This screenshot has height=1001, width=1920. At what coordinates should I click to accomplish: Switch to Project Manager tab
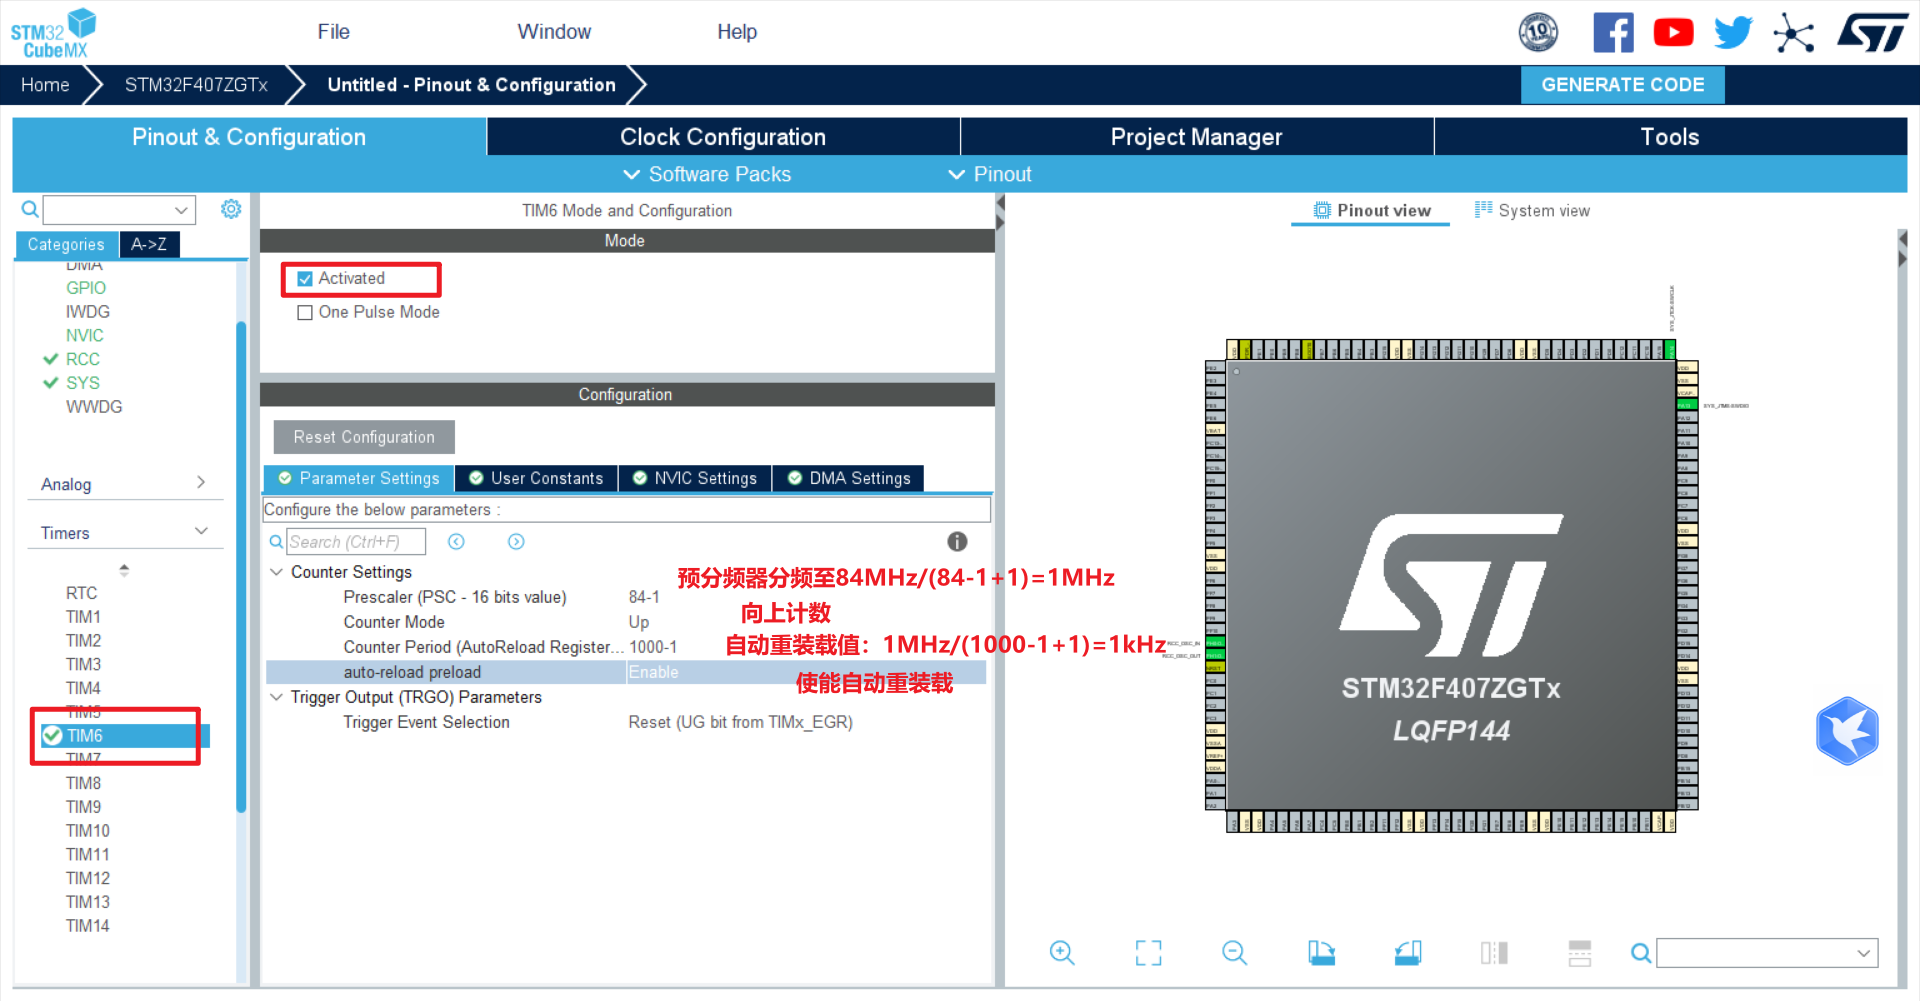click(1196, 137)
